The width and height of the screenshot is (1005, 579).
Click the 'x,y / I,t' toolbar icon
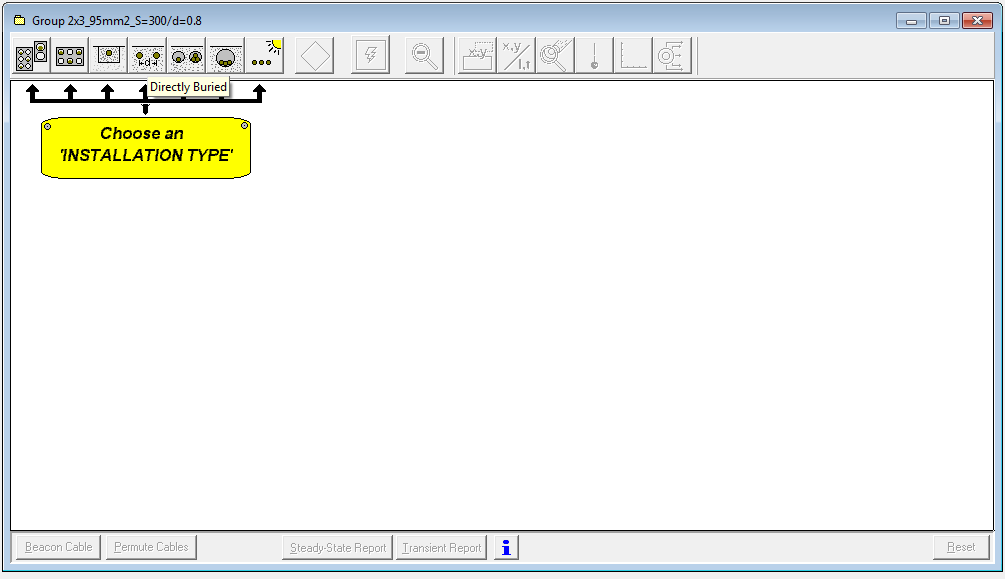(x=516, y=56)
